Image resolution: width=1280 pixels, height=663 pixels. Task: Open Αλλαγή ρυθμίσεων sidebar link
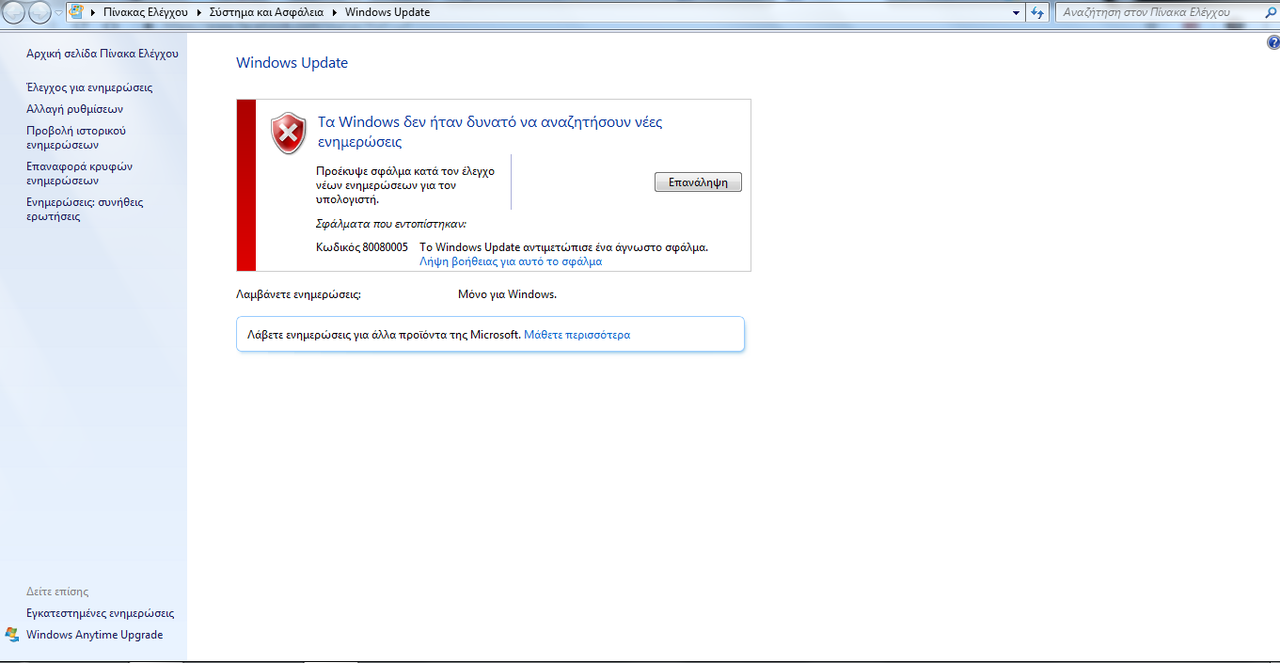point(75,109)
